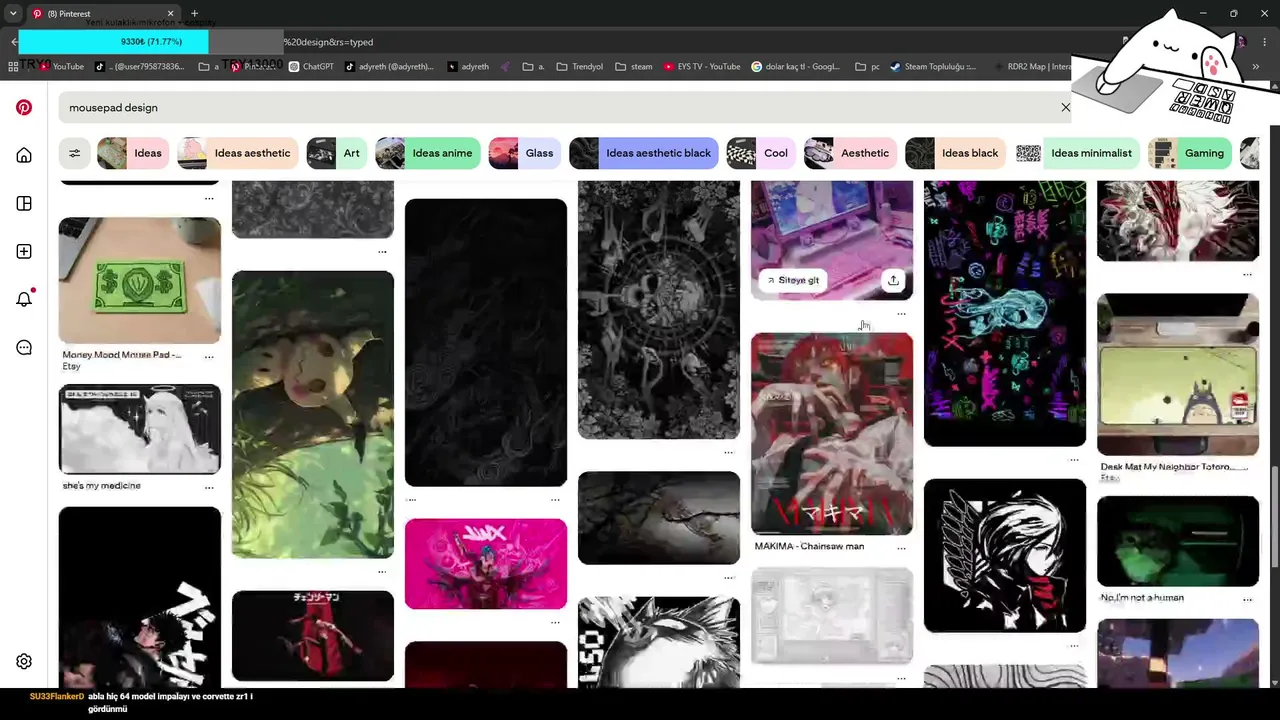The image size is (1280, 720).
Task: Expand the Trendyol bookmark folder
Action: tap(580, 67)
